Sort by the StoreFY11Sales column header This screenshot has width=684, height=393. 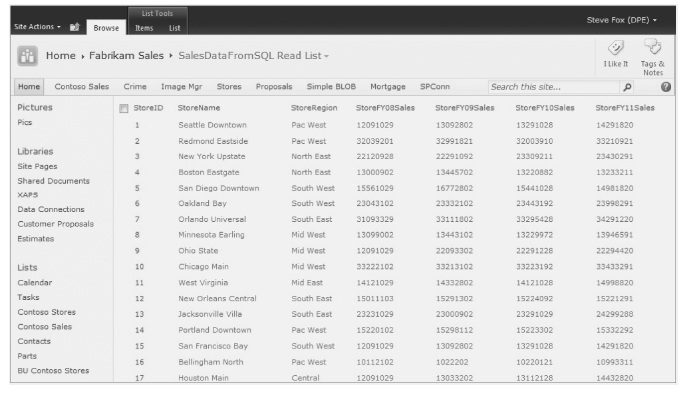[625, 108]
